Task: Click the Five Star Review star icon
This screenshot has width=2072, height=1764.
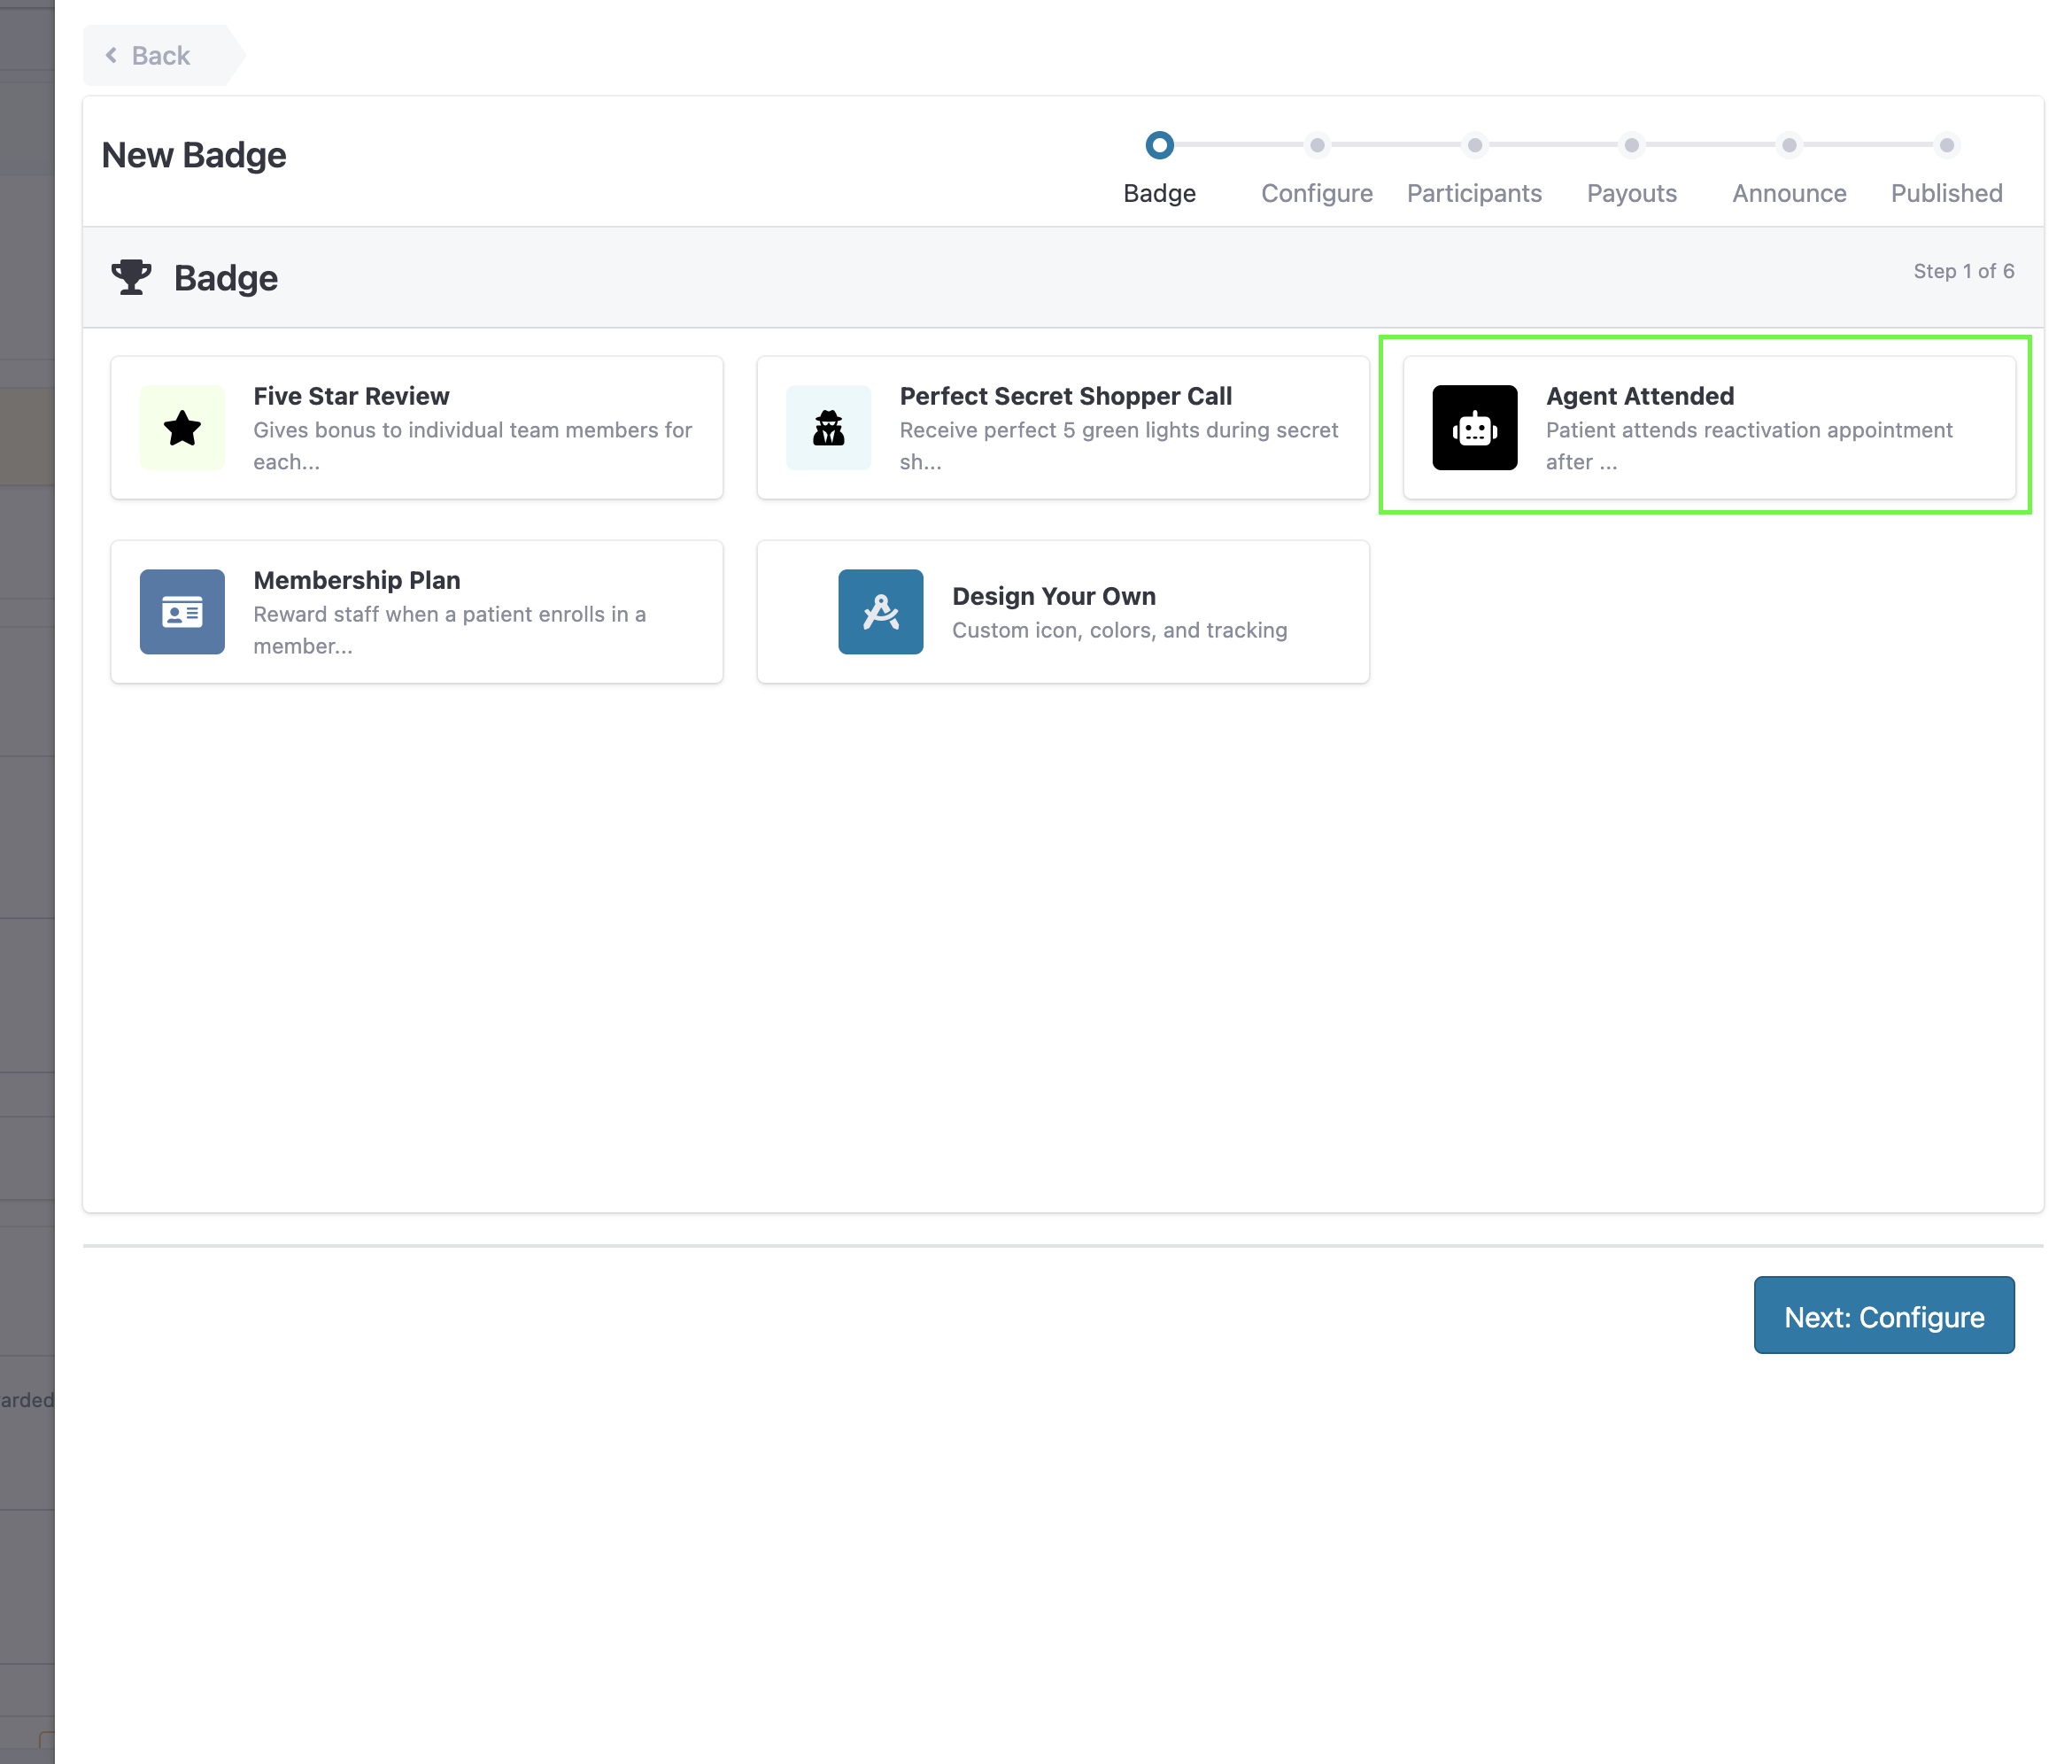Action: (x=182, y=428)
